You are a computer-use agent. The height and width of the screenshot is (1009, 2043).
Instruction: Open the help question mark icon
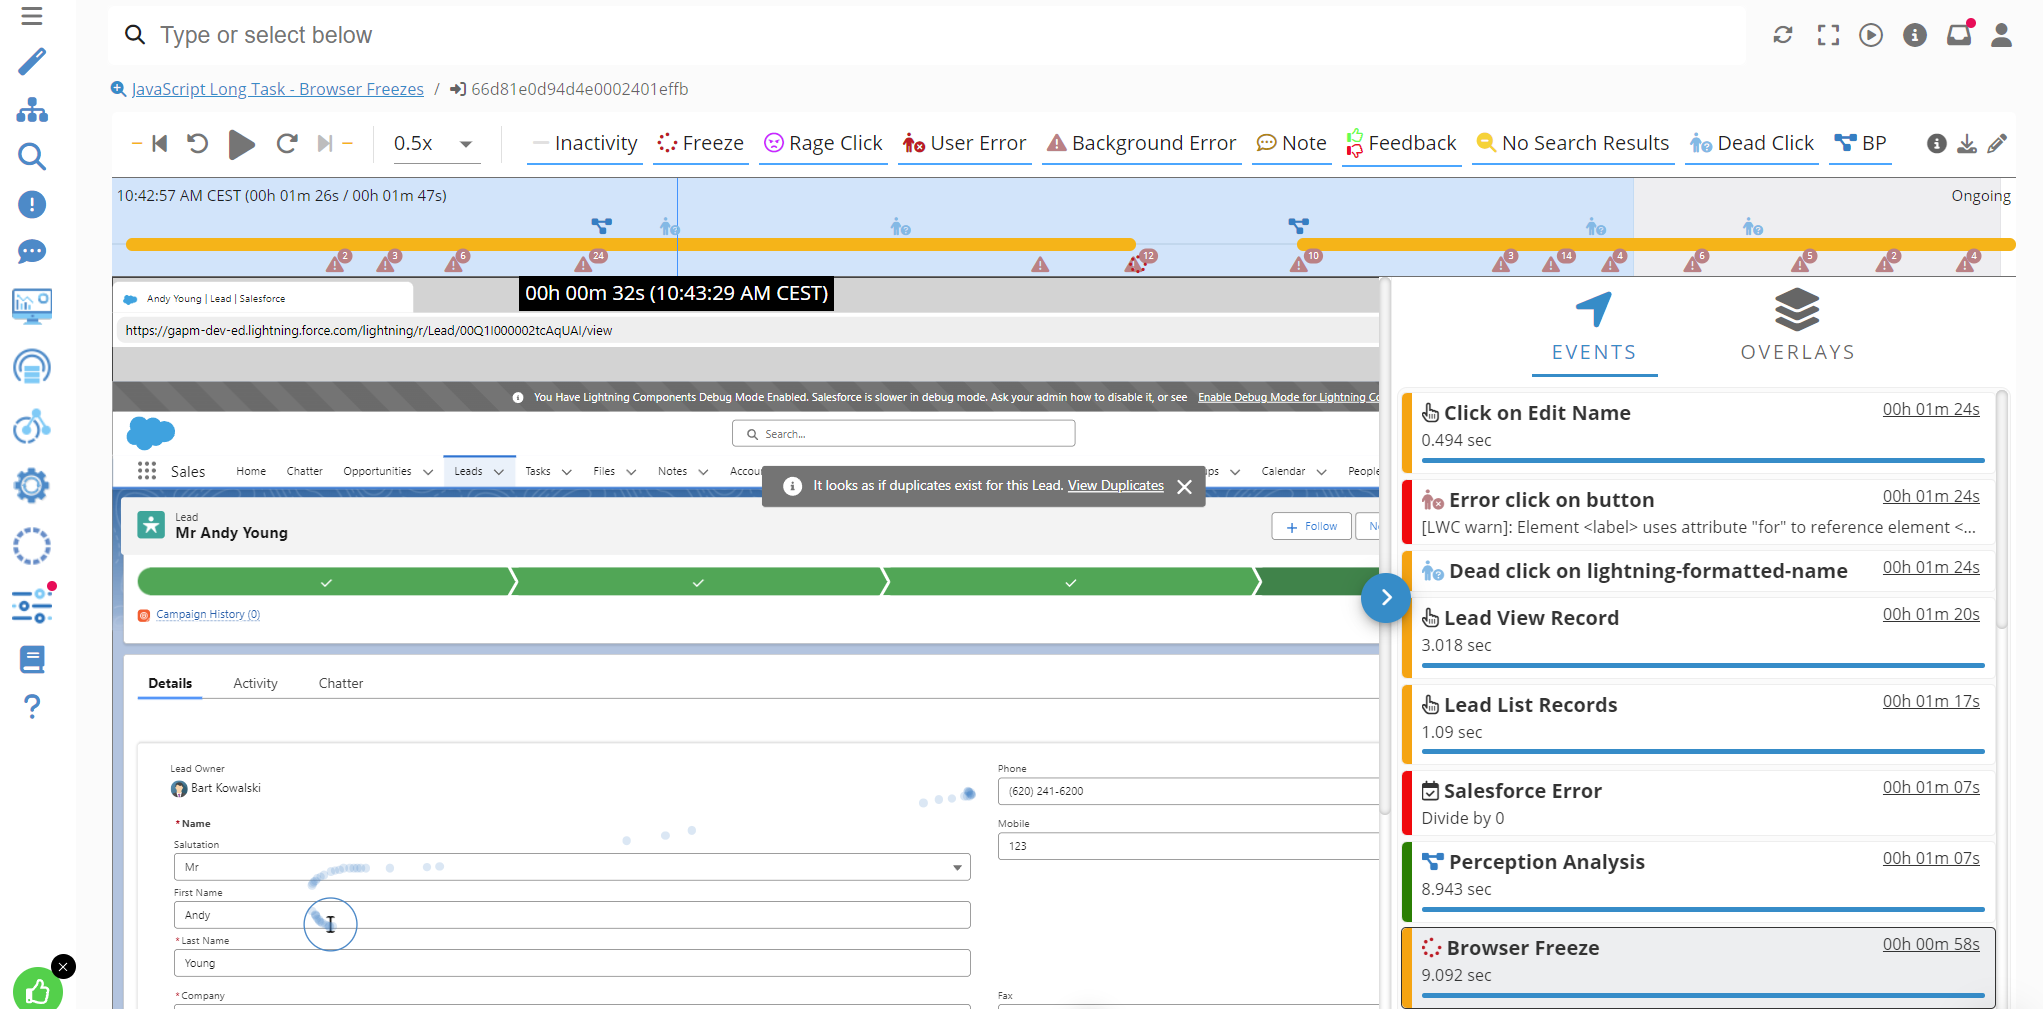click(x=32, y=707)
